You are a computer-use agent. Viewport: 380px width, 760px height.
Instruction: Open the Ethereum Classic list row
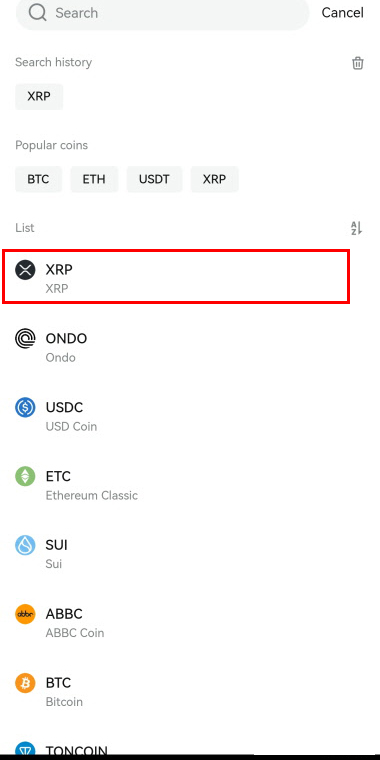pos(190,485)
